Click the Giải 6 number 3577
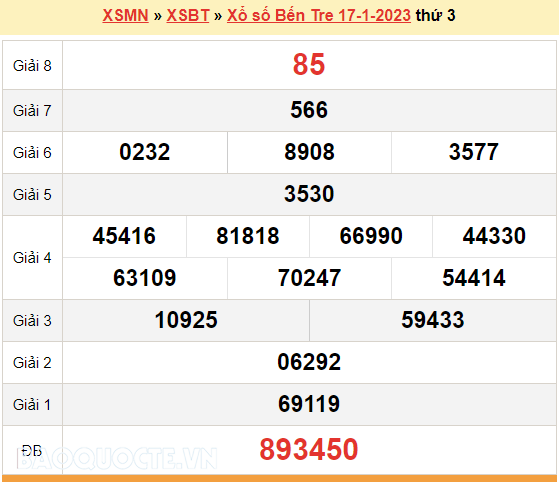The height and width of the screenshot is (482, 559). coord(473,152)
